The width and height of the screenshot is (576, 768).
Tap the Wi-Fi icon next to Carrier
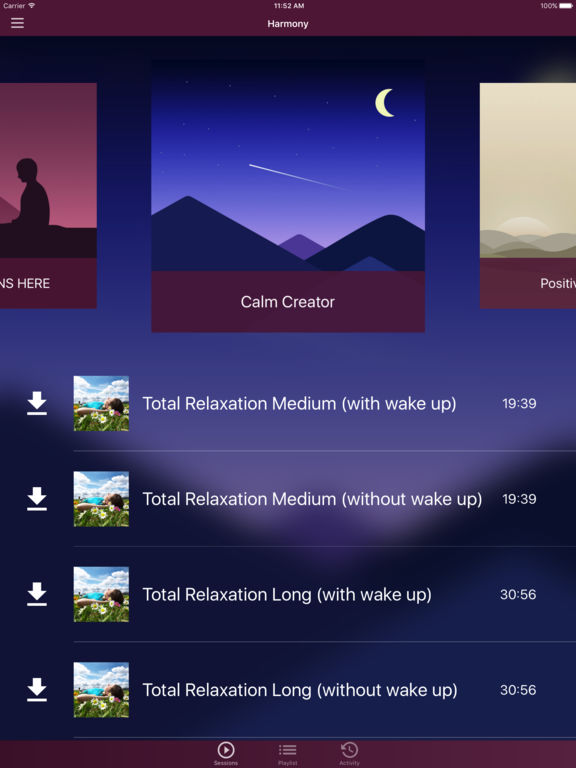pyautogui.click(x=31, y=6)
